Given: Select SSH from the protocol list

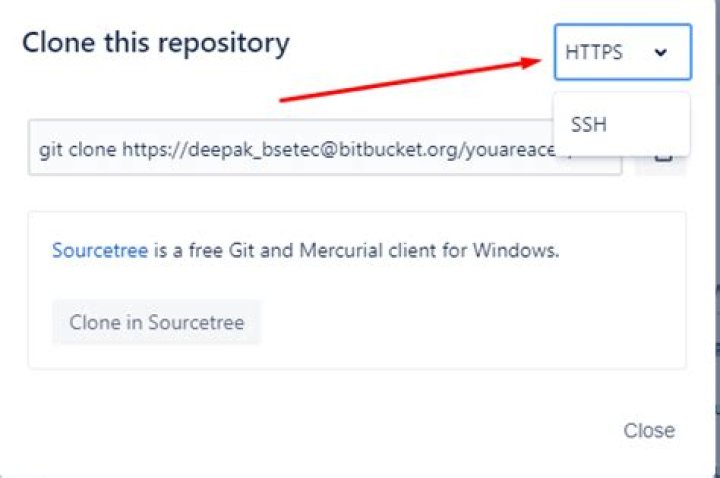Looking at the screenshot, I should 622,124.
